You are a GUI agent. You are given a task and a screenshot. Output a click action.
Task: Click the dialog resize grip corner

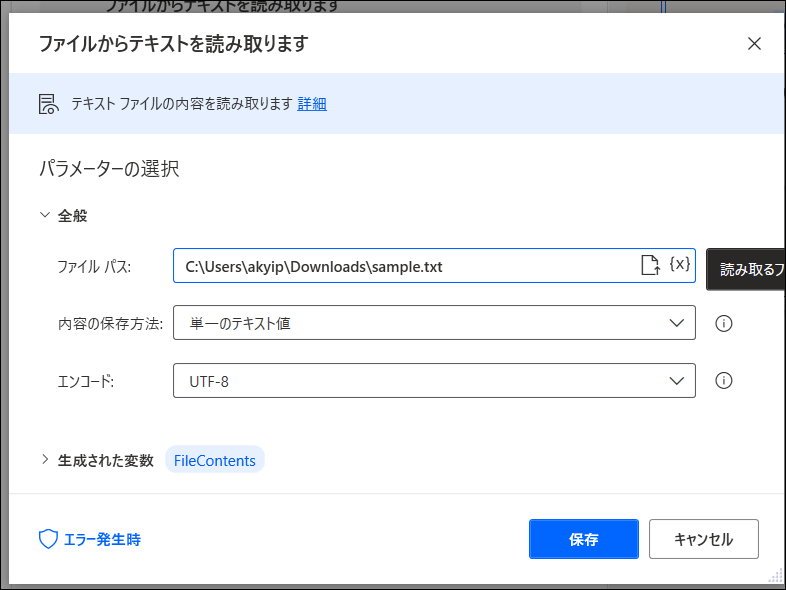[x=775, y=576]
